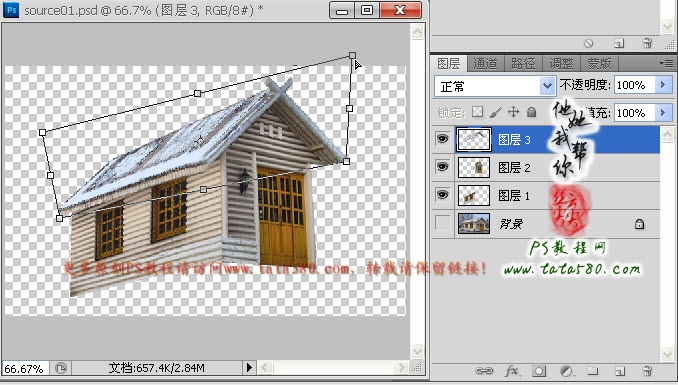This screenshot has height=385, width=678.
Task: Click the new item icon in upper panel
Action: (619, 43)
